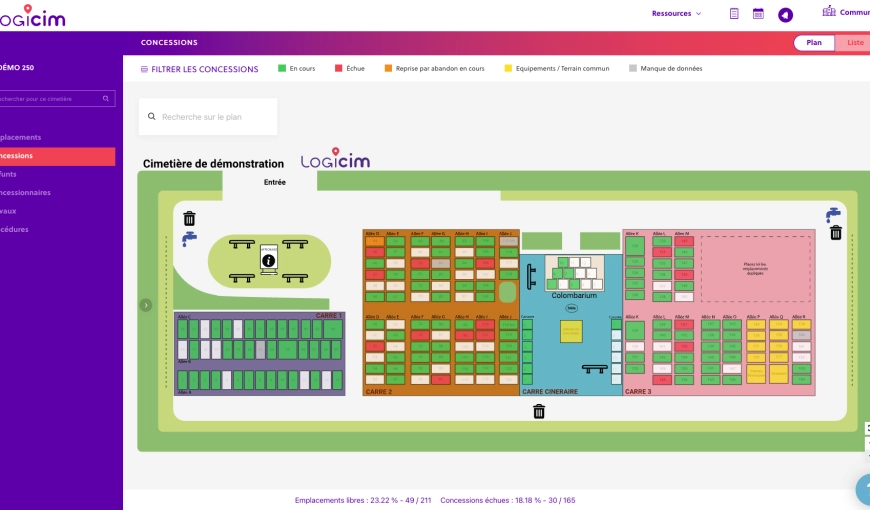Click the bottom-right bench icon in green oval
This screenshot has height=510, width=870.
coord(295,277)
